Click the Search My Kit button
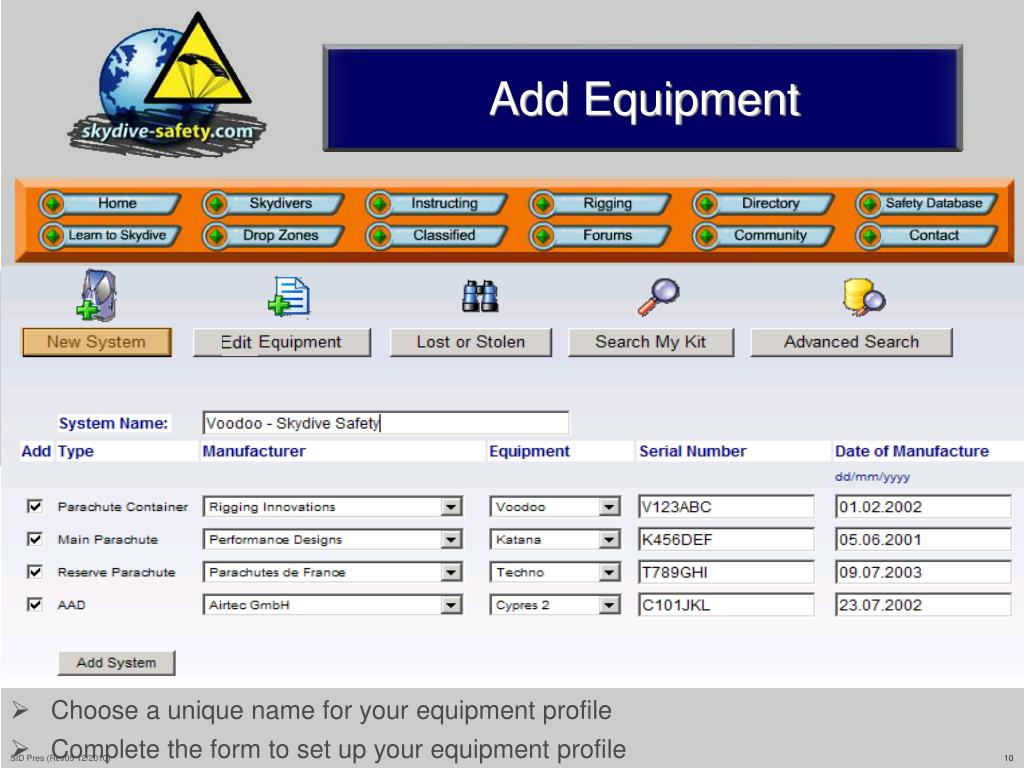The image size is (1024, 768). pos(651,342)
